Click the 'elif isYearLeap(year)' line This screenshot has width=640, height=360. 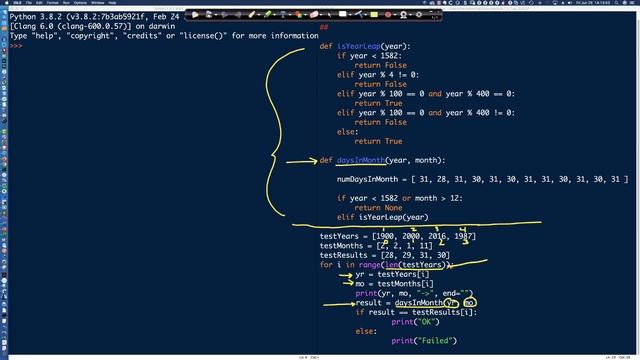point(382,217)
